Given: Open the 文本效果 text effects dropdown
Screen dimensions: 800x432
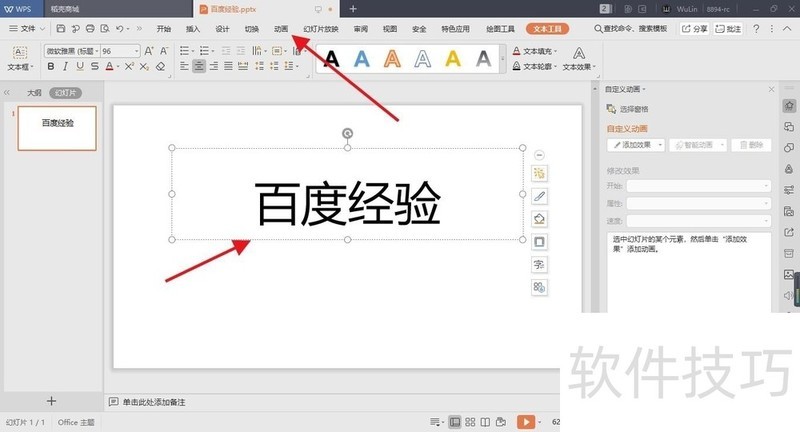Looking at the screenshot, I should click(579, 59).
